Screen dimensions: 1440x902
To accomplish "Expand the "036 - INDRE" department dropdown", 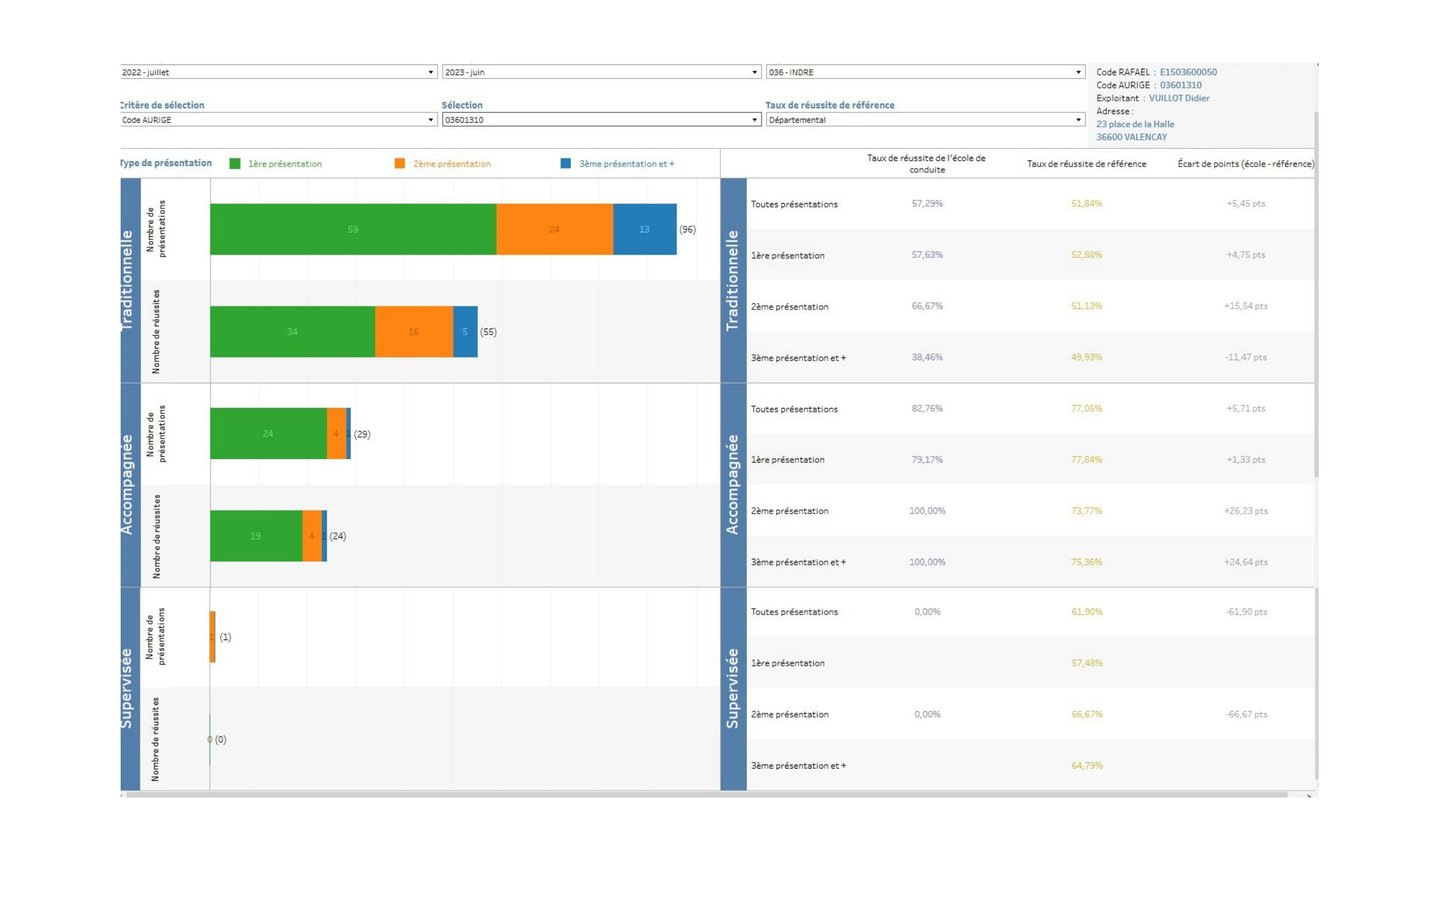I will click(925, 72).
